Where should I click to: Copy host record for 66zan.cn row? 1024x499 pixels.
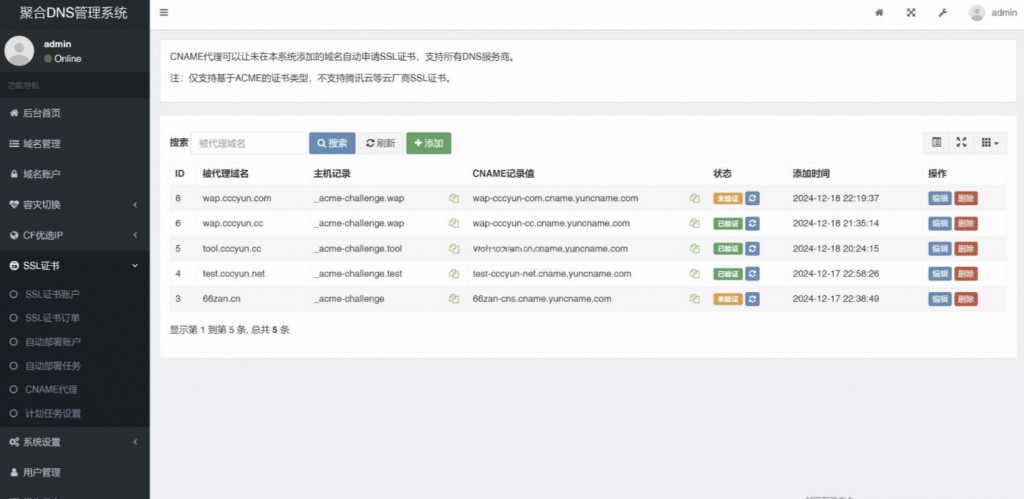tap(454, 299)
